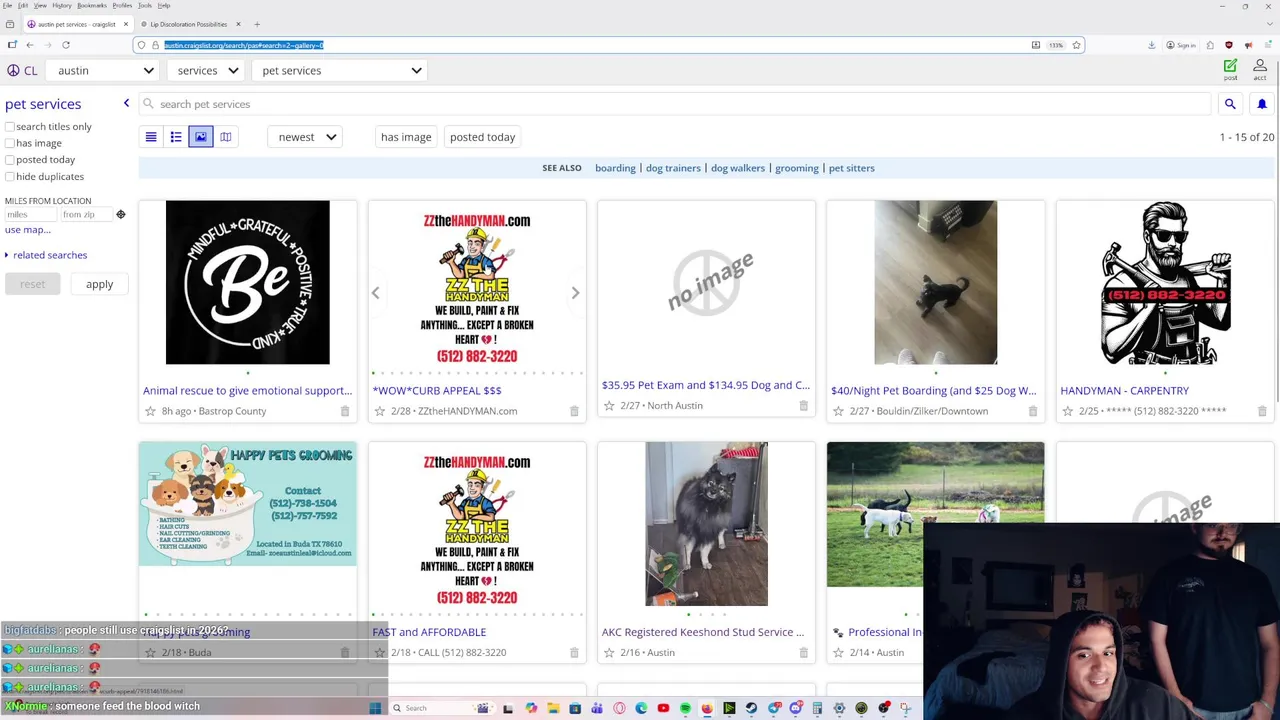Viewport: 1280px width, 720px height.
Task: Enable hide duplicates checkbox
Action: tap(10, 177)
